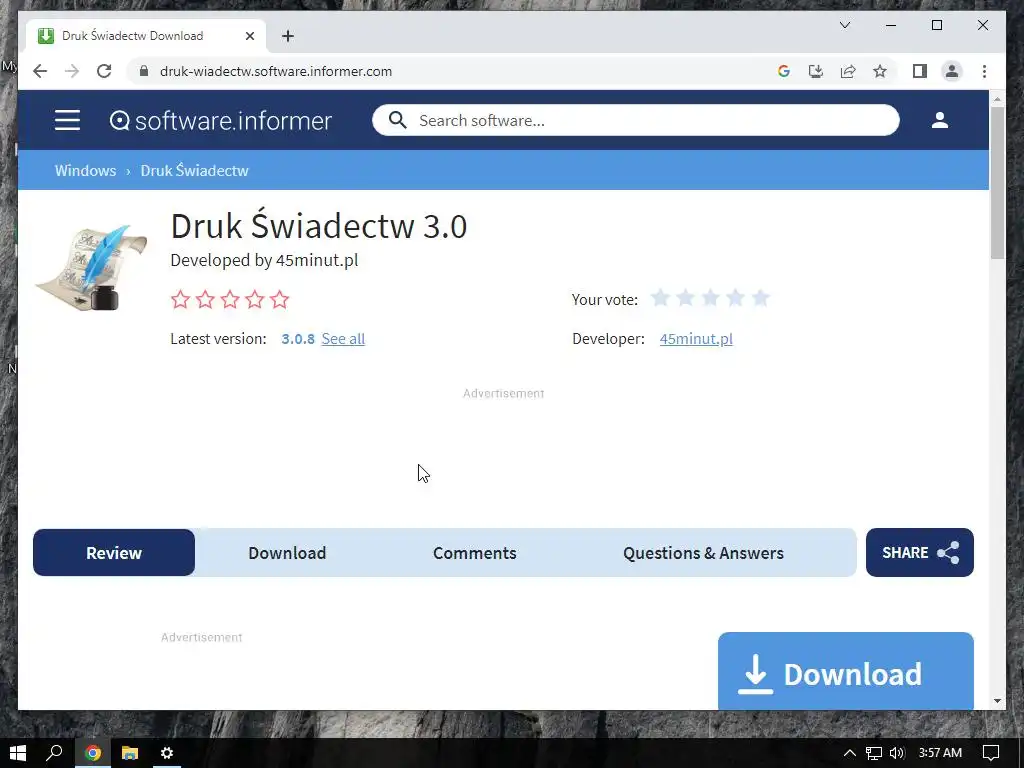
Task: Click the install app icon in the address bar
Action: (816, 71)
